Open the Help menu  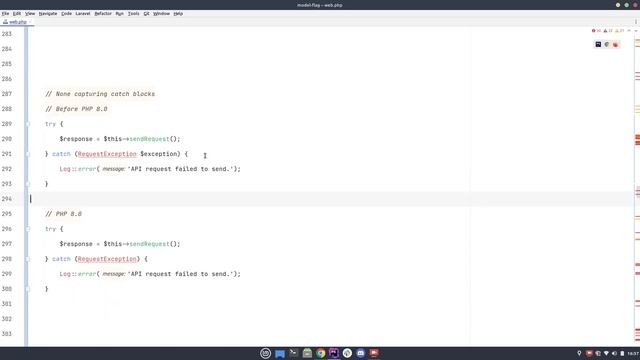178,13
